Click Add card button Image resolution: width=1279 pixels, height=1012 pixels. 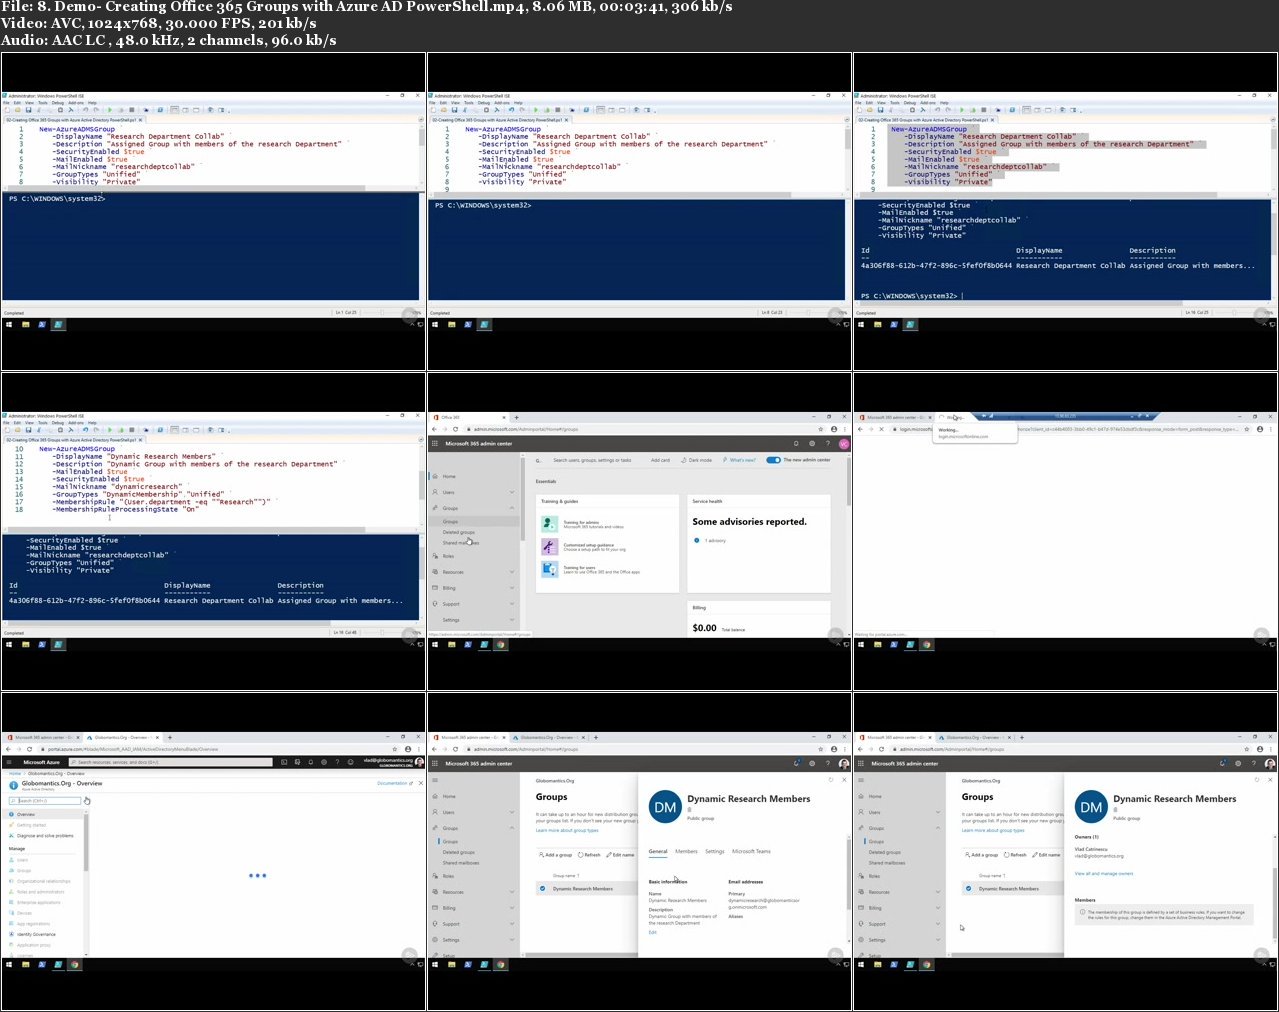pos(660,460)
